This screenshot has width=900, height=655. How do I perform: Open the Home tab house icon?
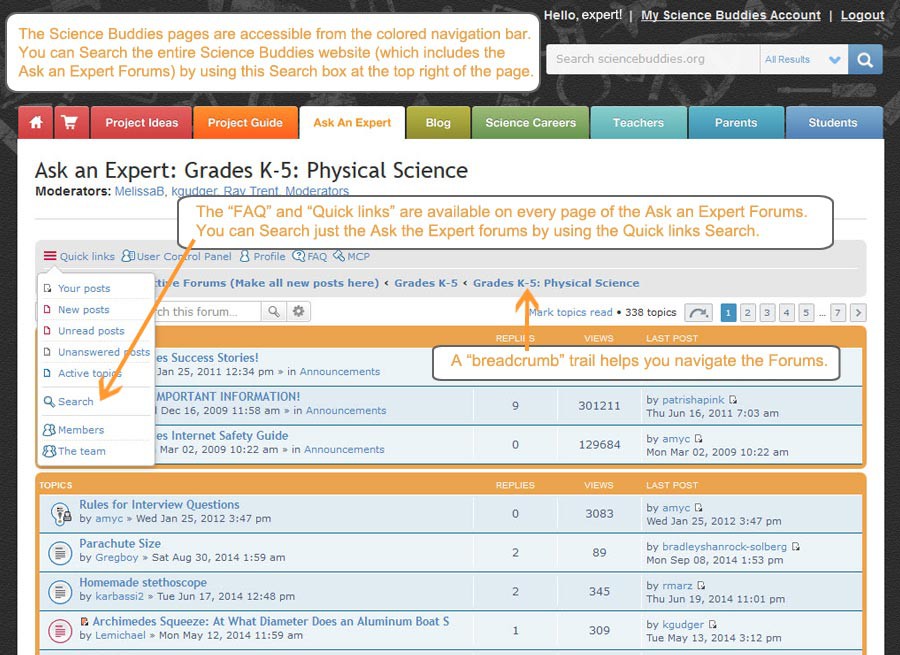(36, 122)
